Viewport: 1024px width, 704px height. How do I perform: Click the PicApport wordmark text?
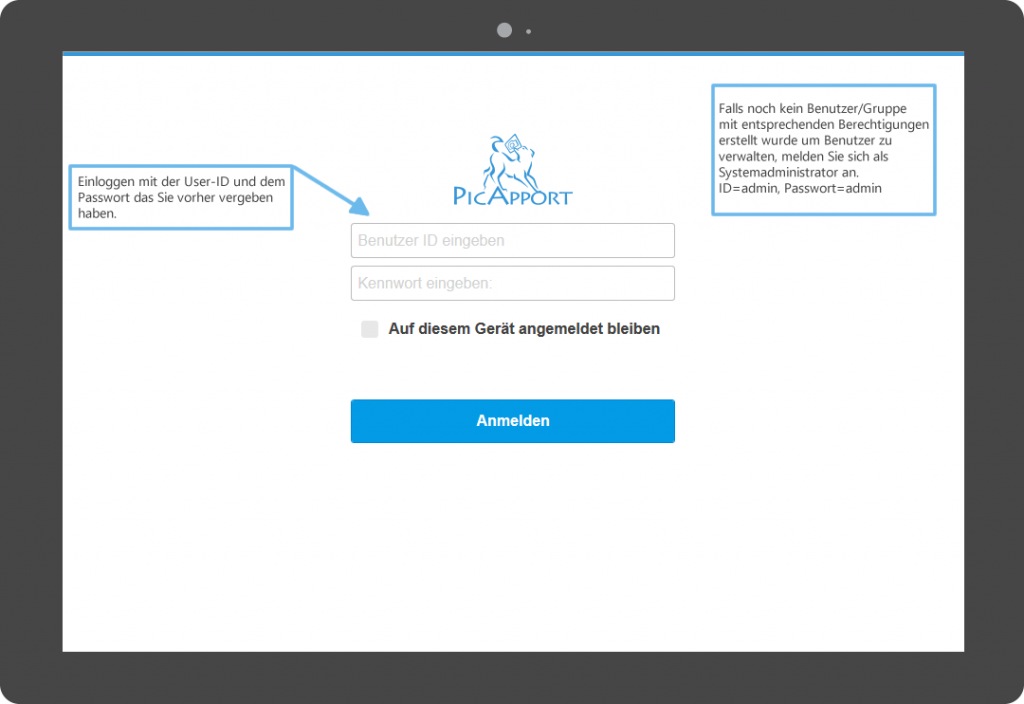pyautogui.click(x=512, y=196)
